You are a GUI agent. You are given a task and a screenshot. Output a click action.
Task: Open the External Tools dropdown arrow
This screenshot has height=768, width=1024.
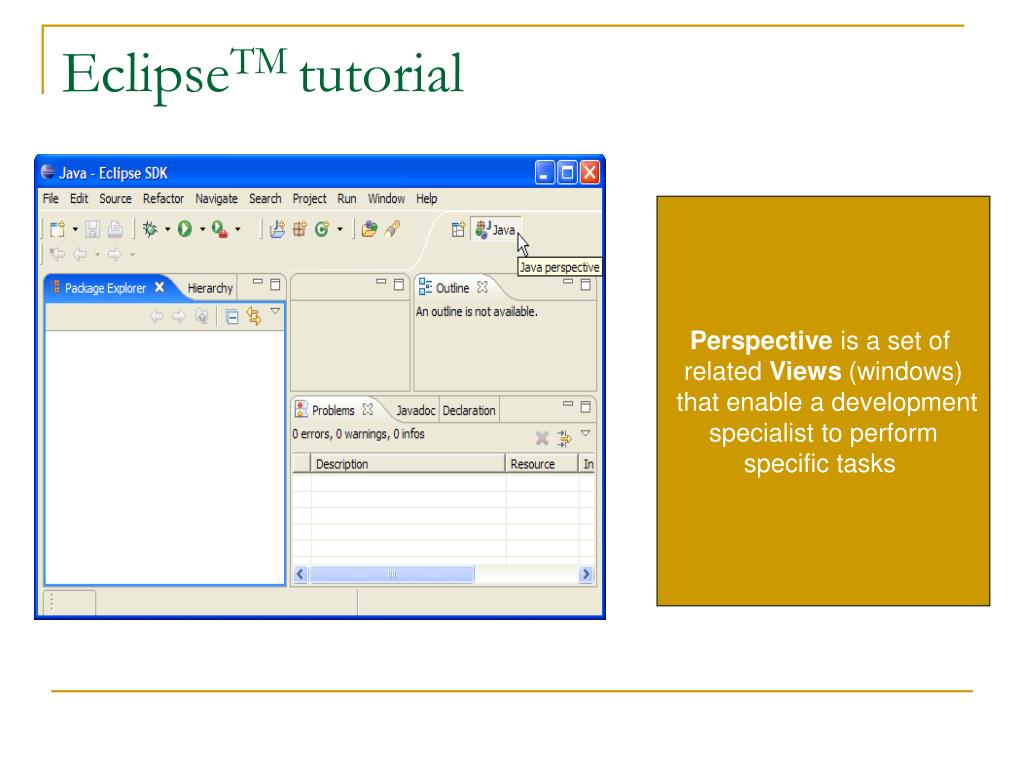[238, 229]
